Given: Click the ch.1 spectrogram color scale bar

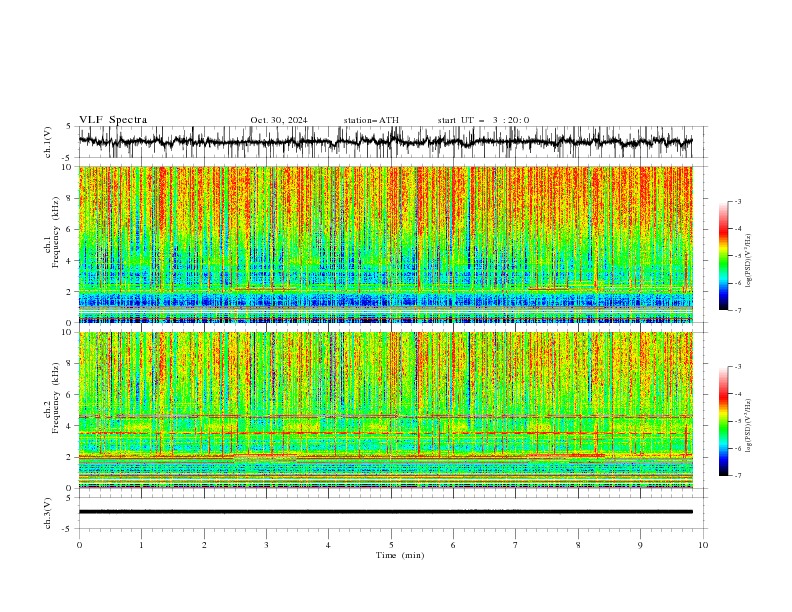Looking at the screenshot, I should click(x=724, y=256).
